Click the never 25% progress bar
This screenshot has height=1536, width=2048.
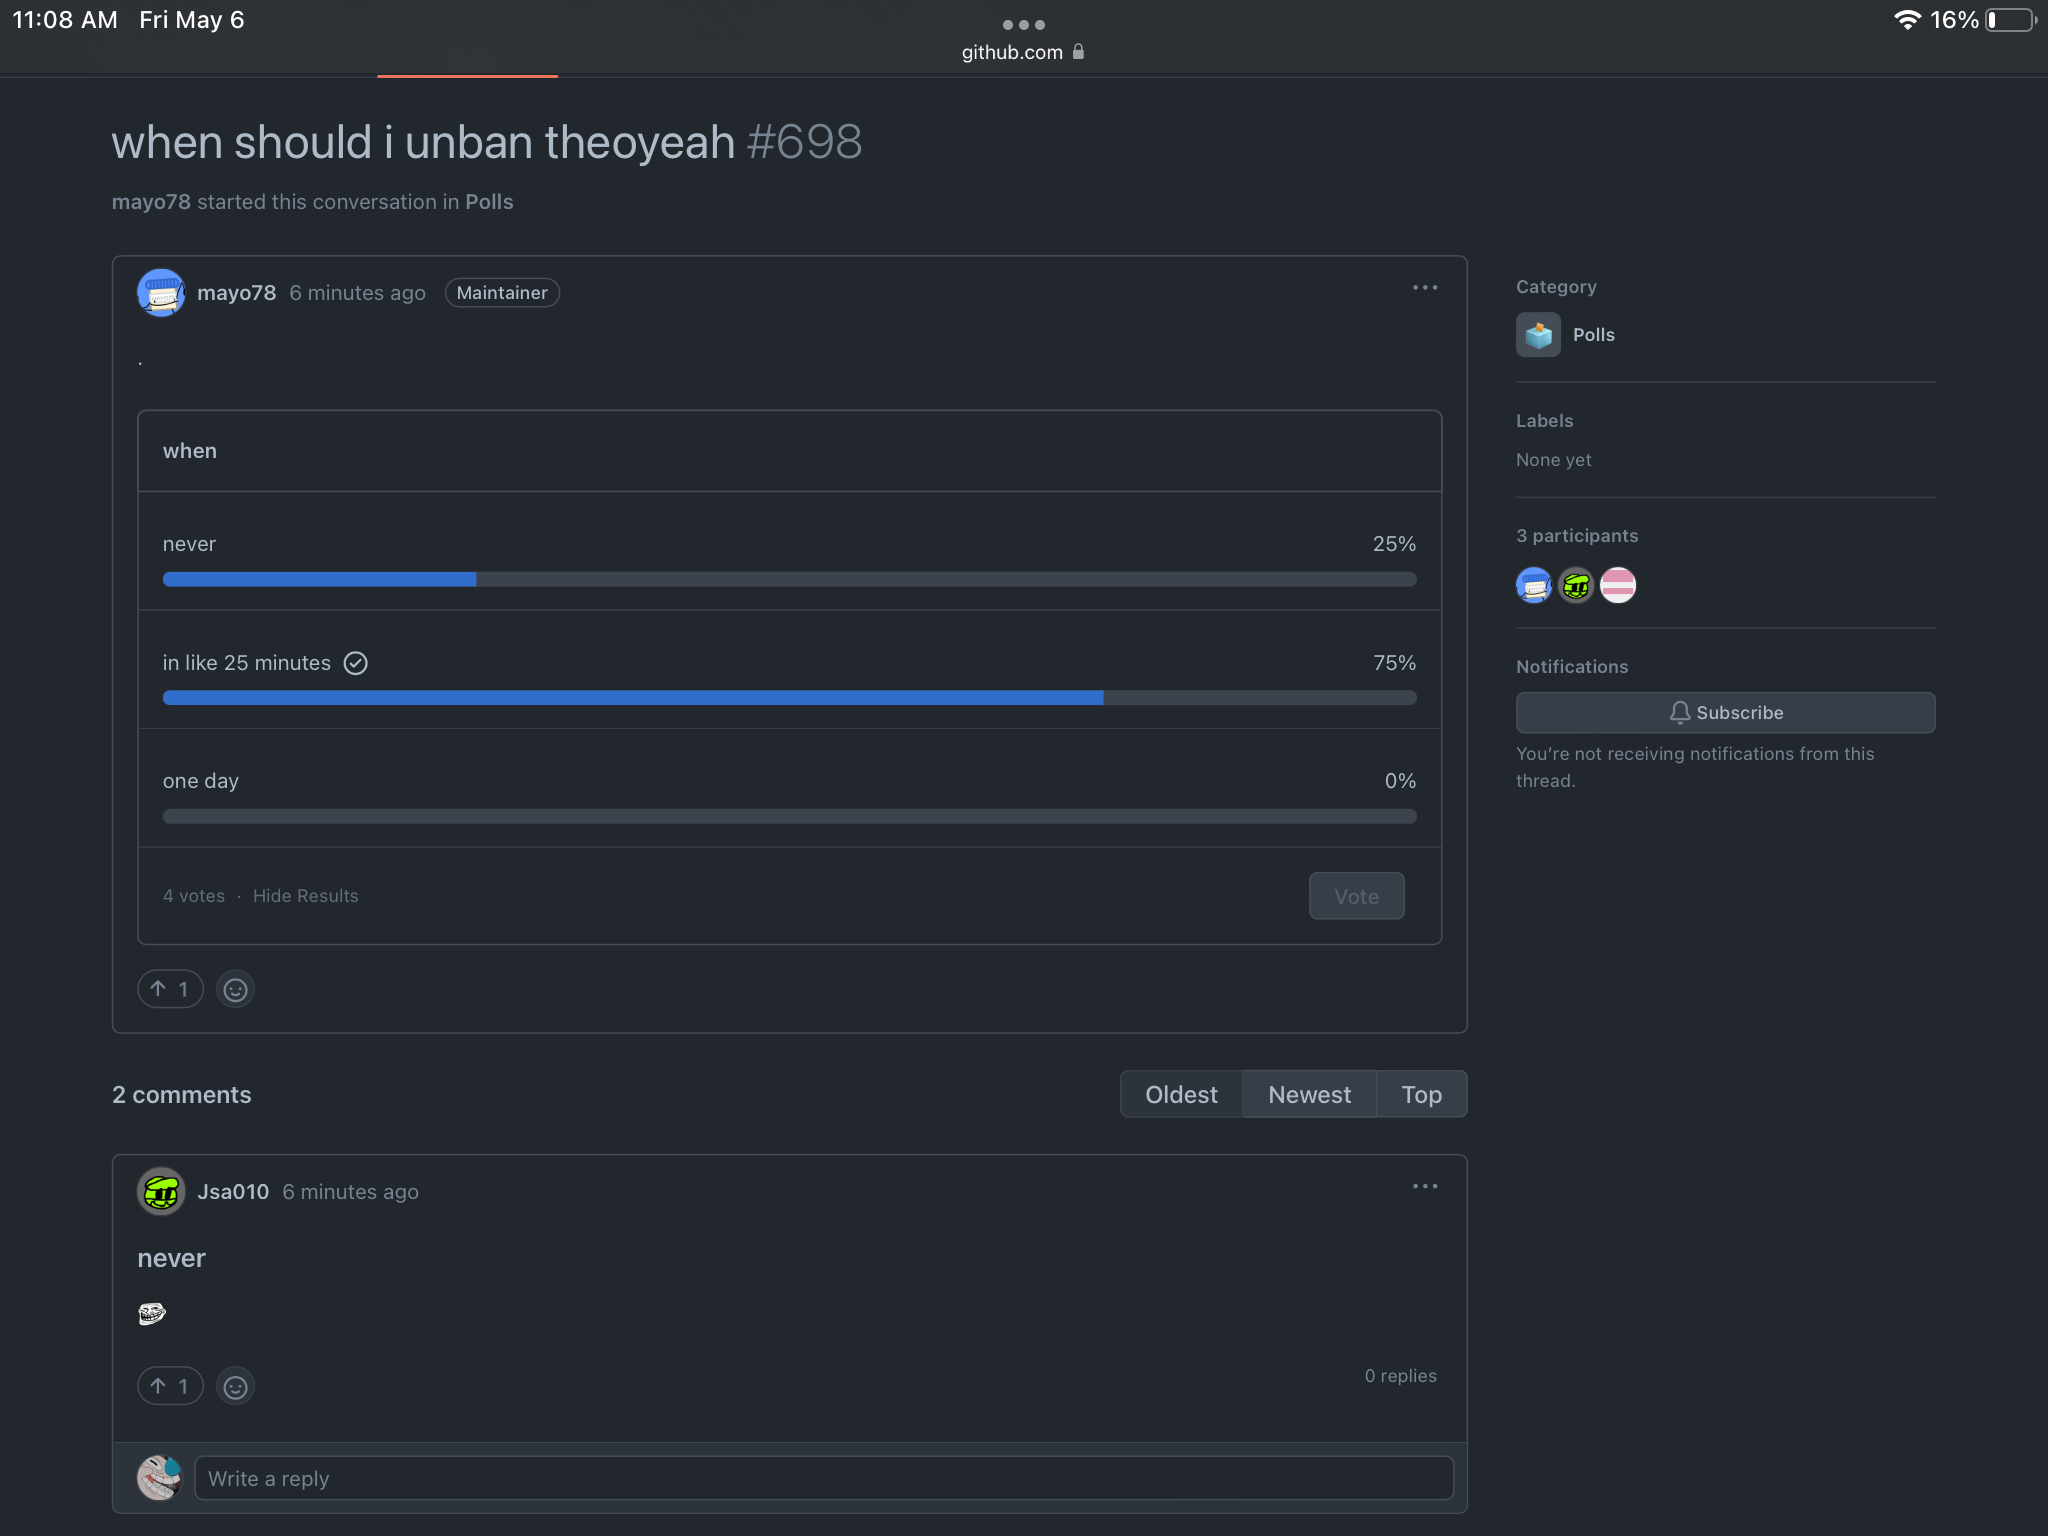789,579
